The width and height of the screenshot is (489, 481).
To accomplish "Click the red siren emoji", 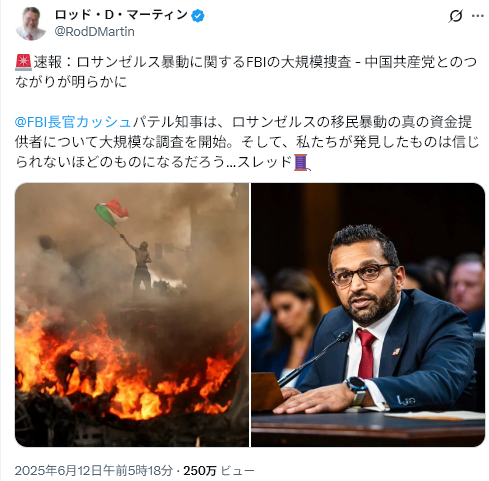I will pyautogui.click(x=23, y=62).
